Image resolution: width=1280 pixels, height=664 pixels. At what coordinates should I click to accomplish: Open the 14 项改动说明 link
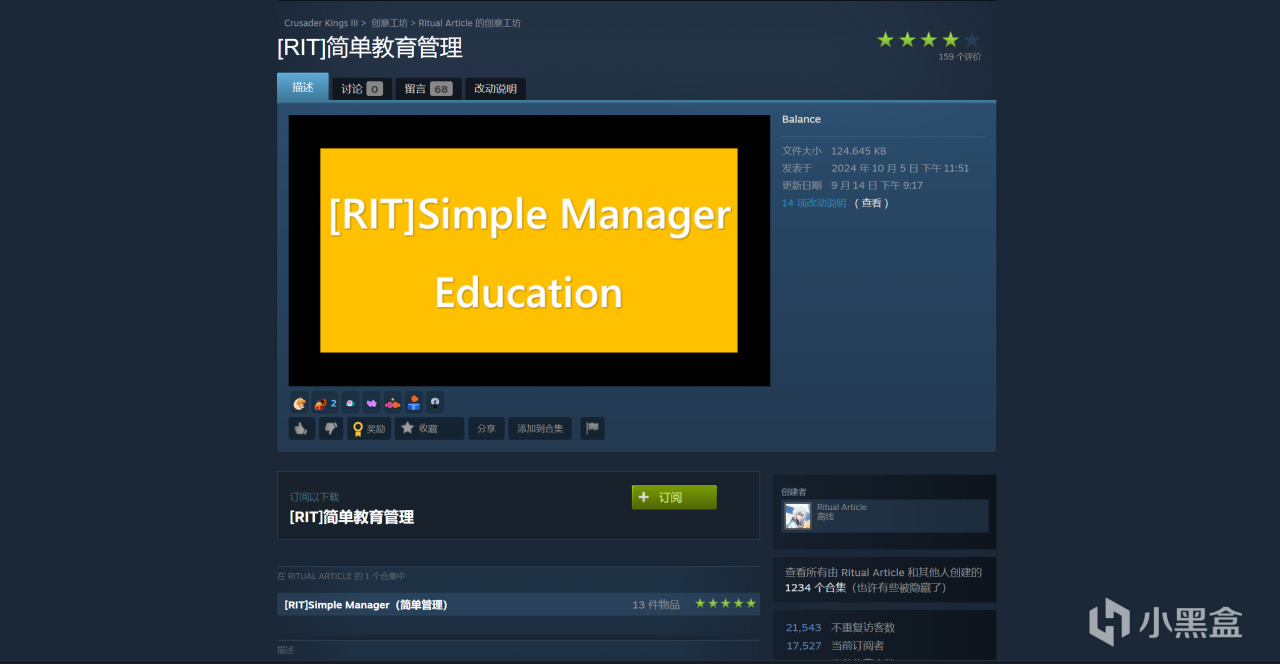coord(814,203)
